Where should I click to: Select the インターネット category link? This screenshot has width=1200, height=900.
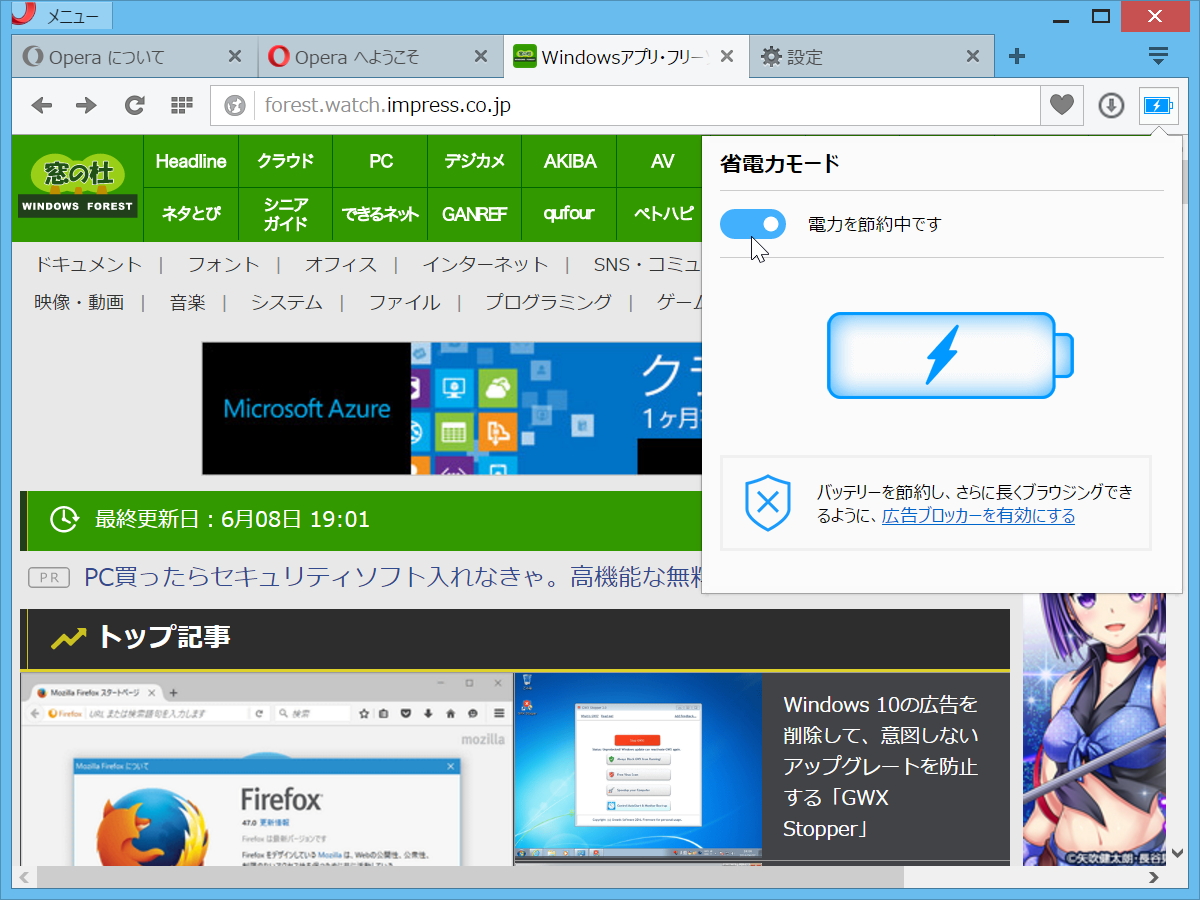[x=485, y=264]
